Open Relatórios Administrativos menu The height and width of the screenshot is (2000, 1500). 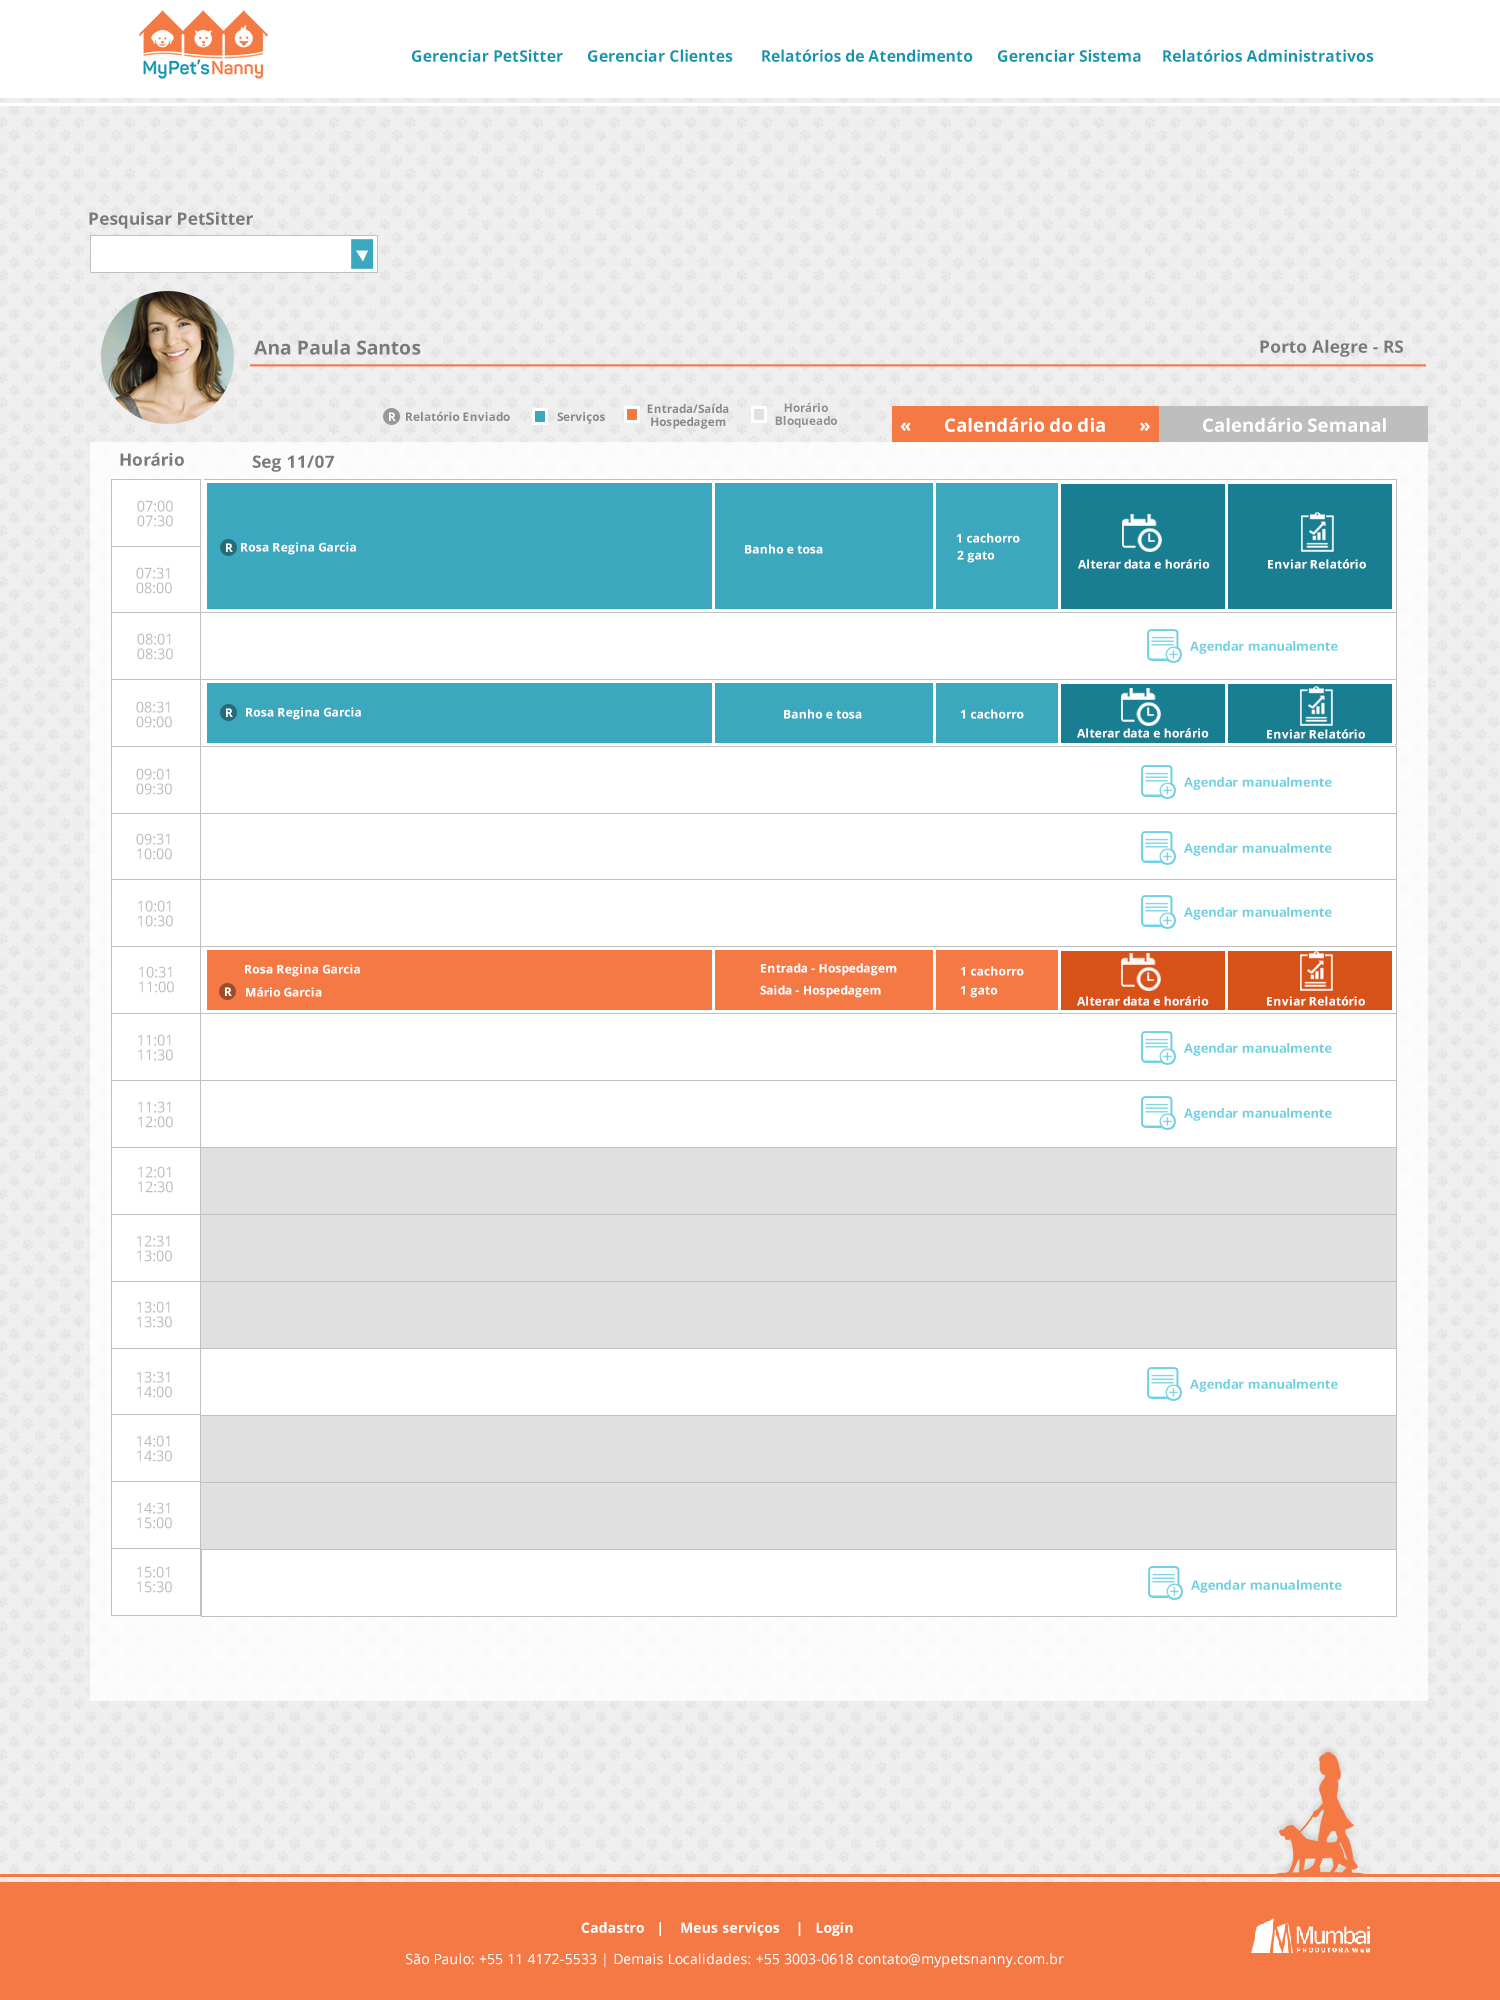(1267, 56)
